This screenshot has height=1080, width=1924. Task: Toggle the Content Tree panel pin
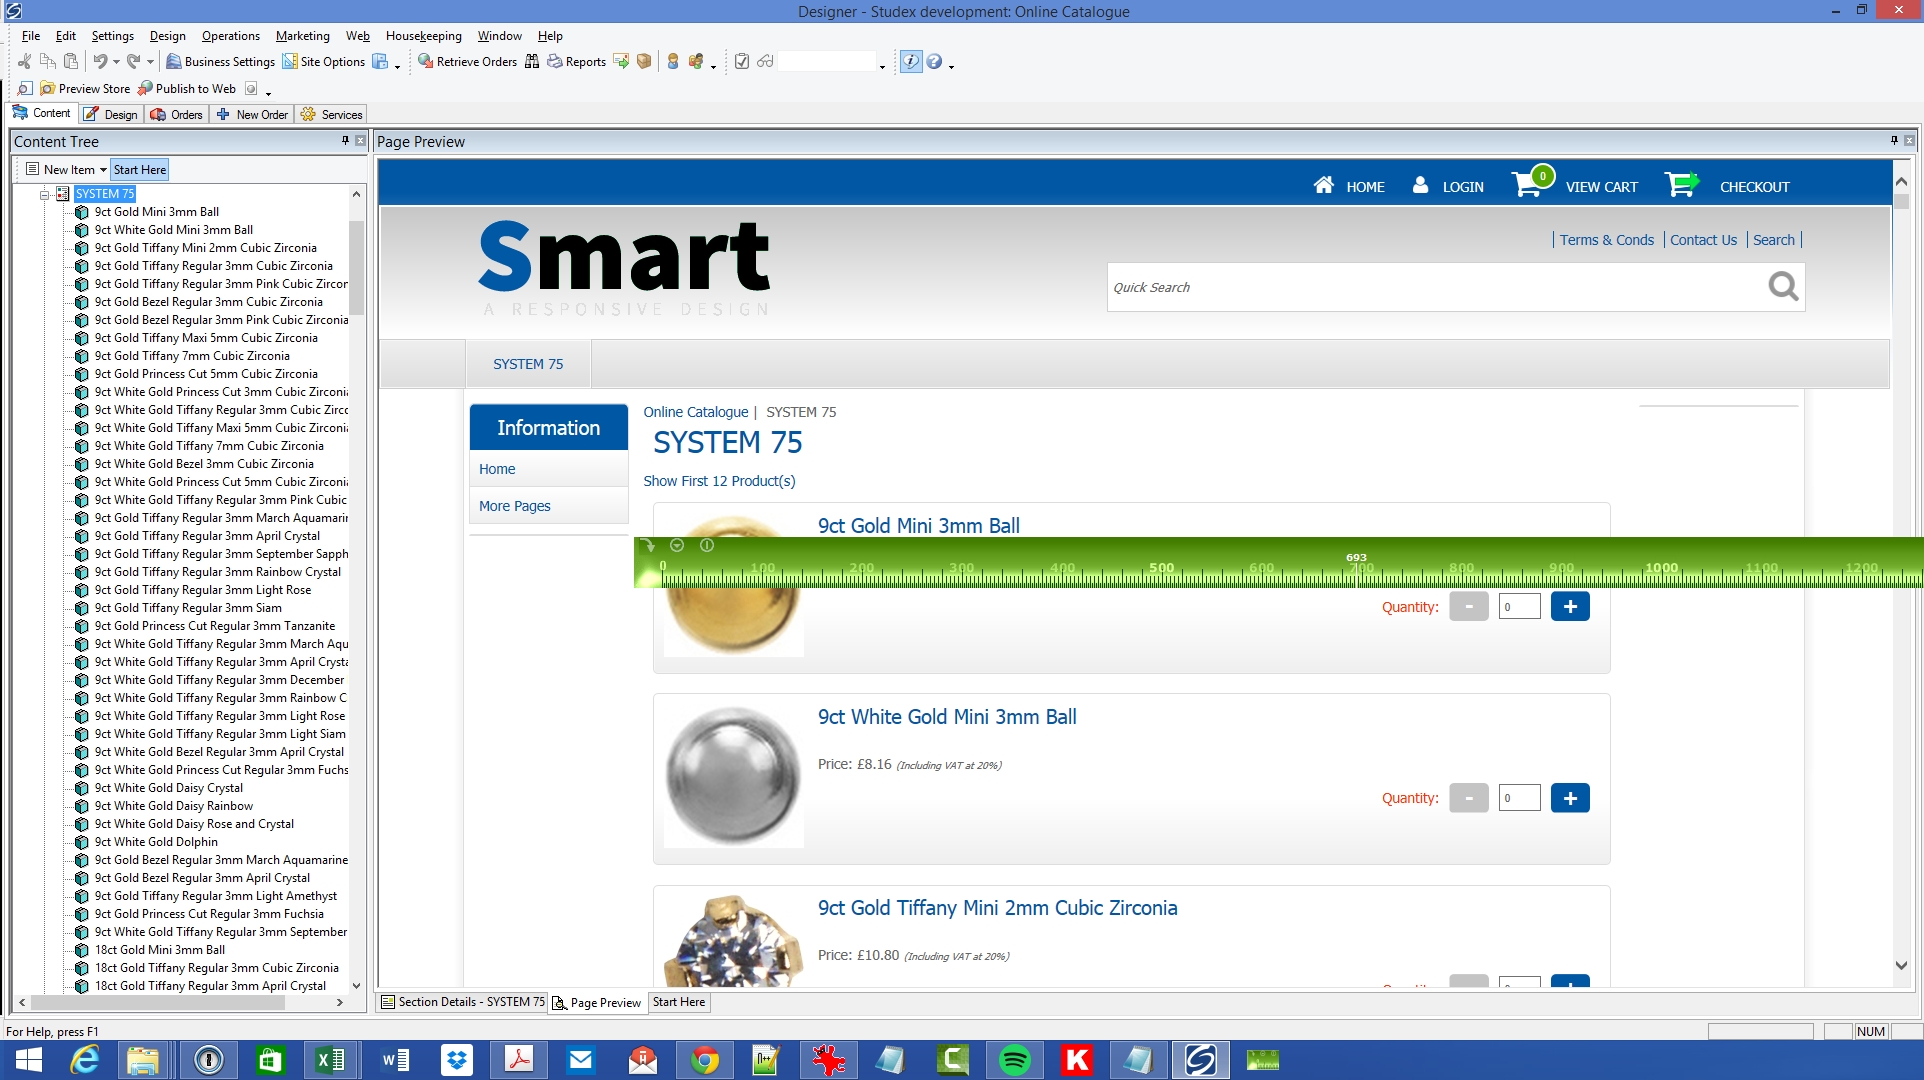pos(345,141)
